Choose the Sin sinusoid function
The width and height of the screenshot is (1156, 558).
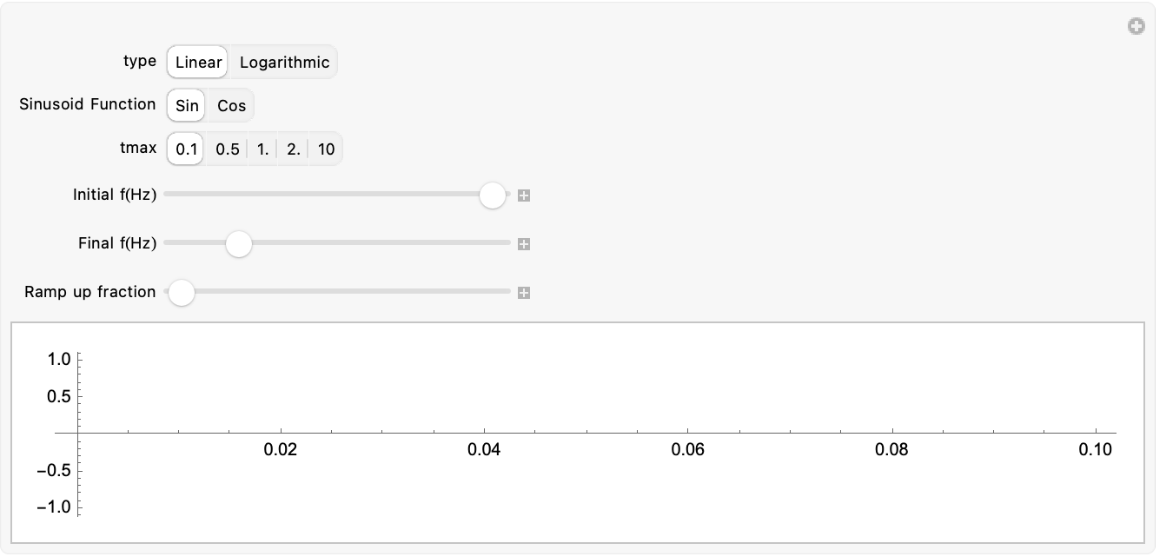coord(186,105)
